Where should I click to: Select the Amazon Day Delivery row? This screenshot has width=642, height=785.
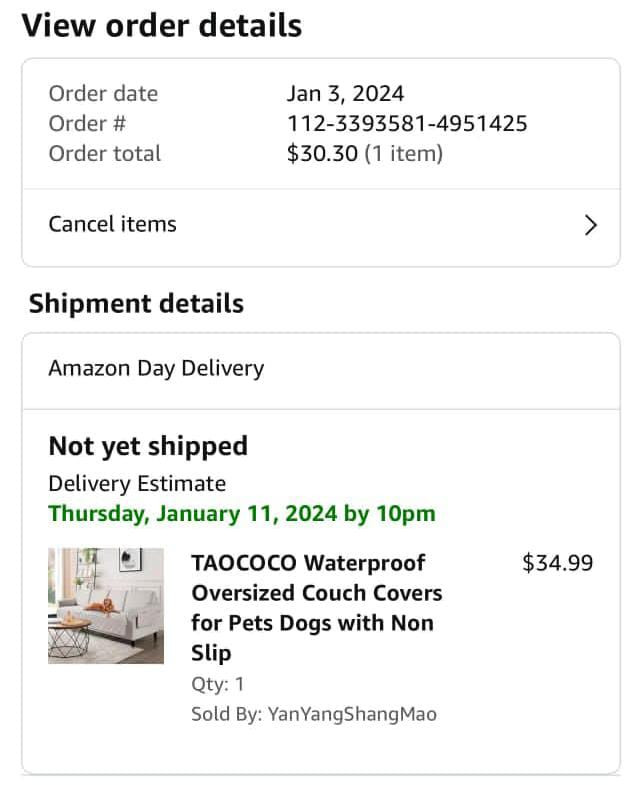[x=157, y=368]
